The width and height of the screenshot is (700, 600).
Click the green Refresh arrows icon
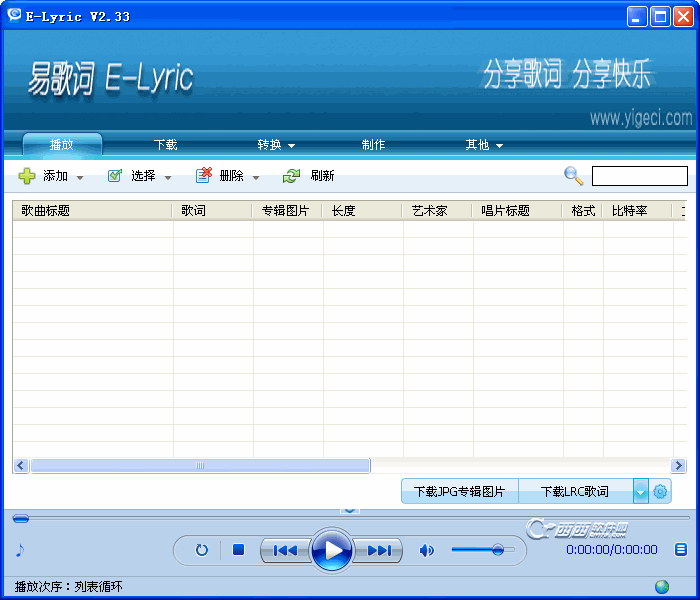pyautogui.click(x=292, y=176)
